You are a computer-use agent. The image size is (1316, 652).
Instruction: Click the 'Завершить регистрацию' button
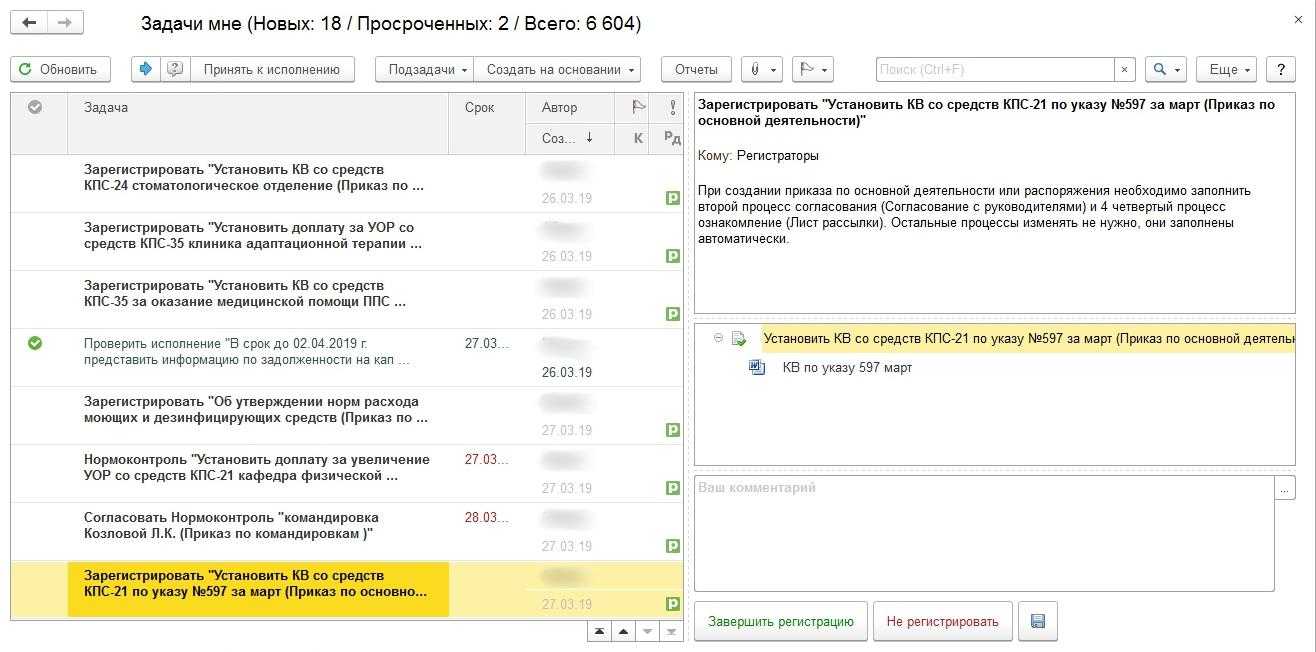780,621
